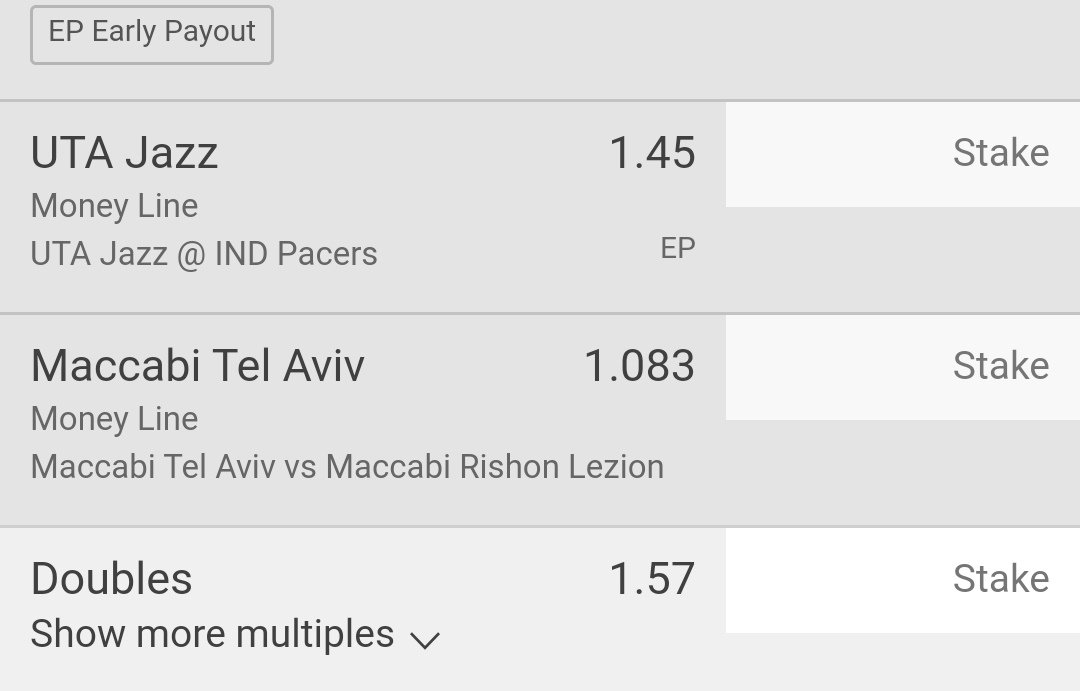The width and height of the screenshot is (1080, 691).
Task: Click the EP Early Payout legend button
Action: pos(151,33)
